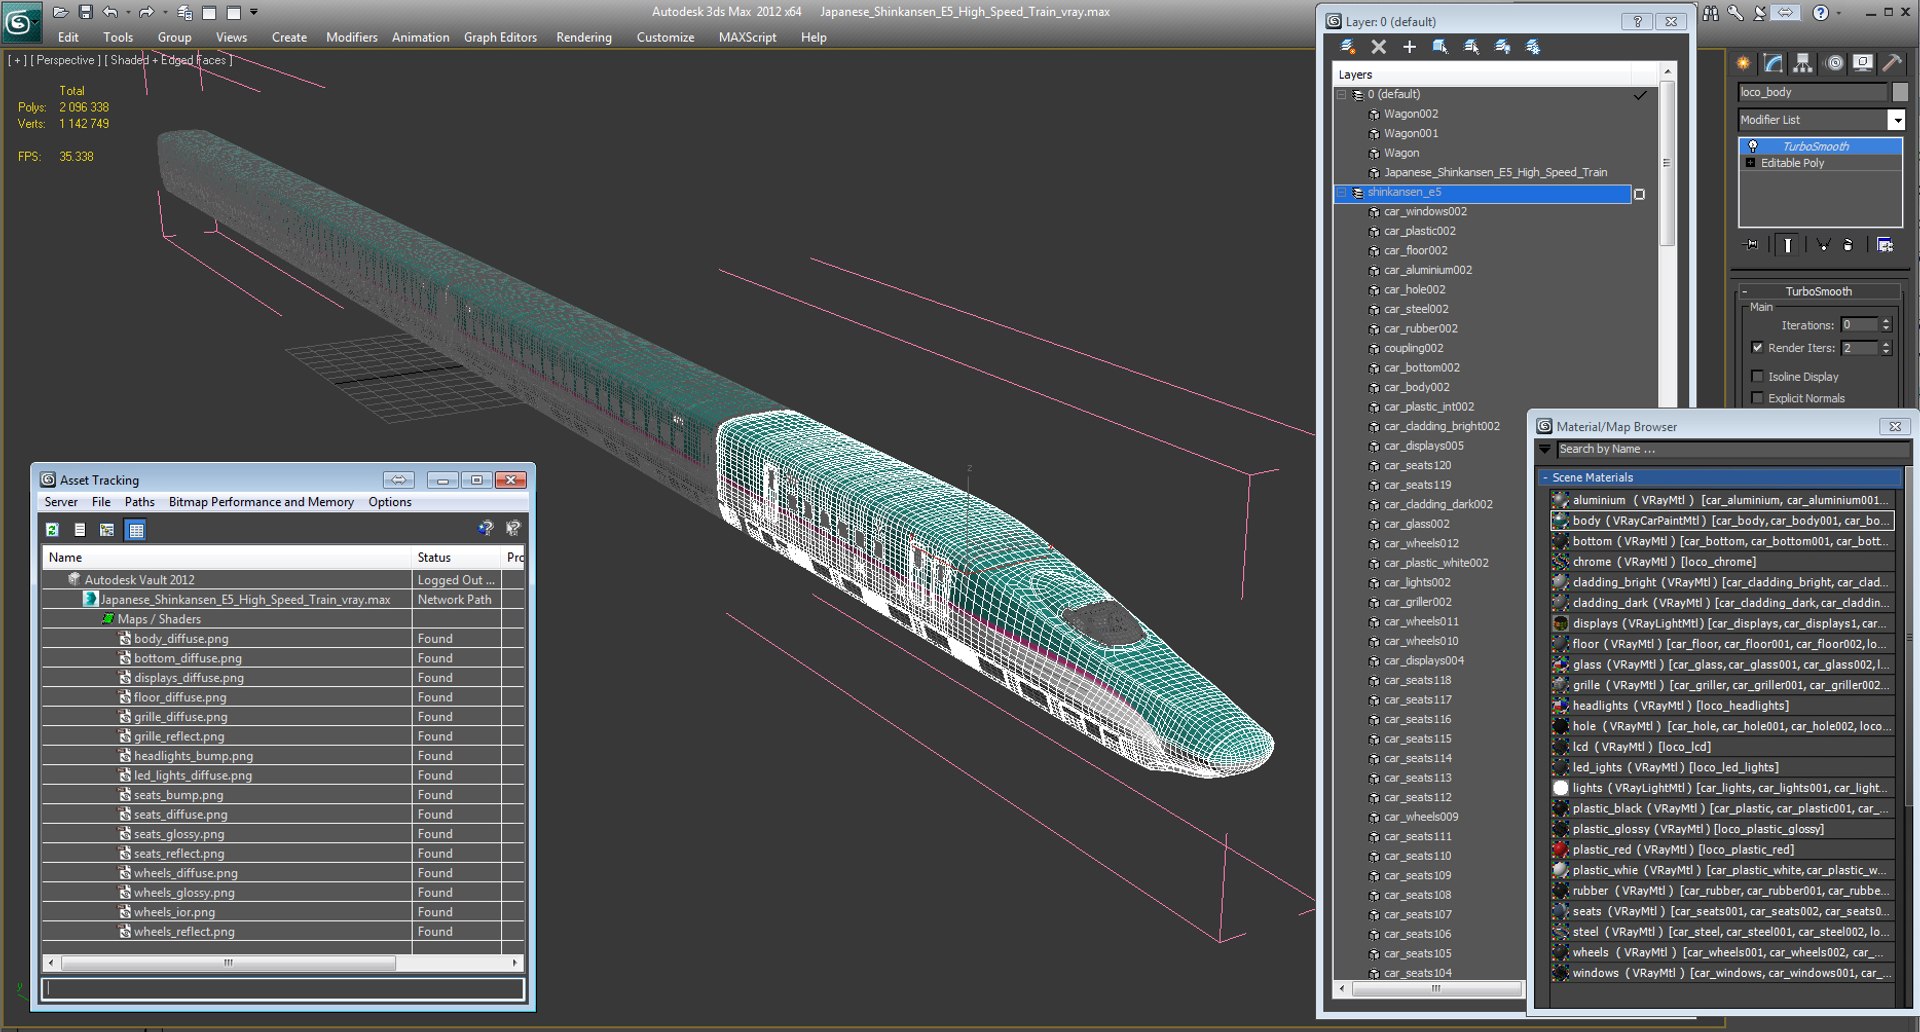Click Remove Modifier trash icon below stack
1920x1032 pixels.
coord(1848,245)
